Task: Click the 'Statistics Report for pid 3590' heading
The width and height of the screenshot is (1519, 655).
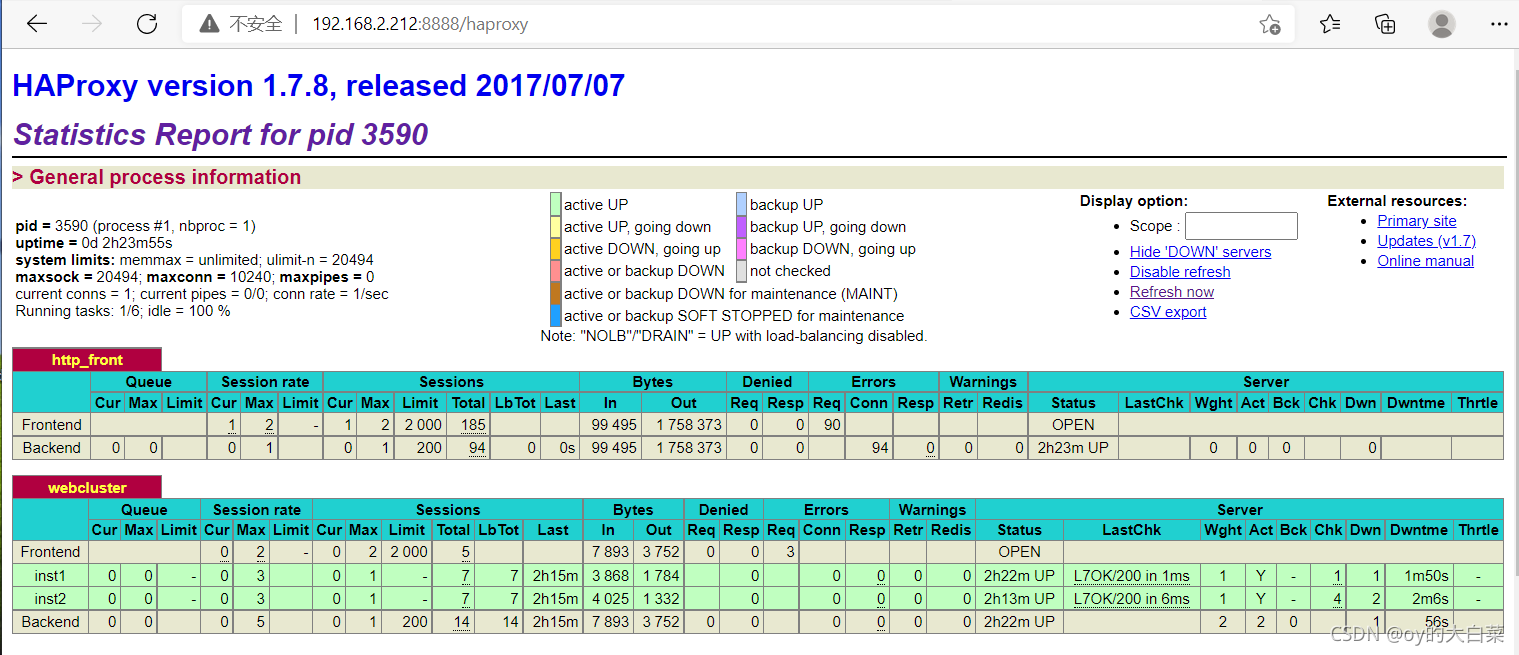Action: click(x=220, y=135)
